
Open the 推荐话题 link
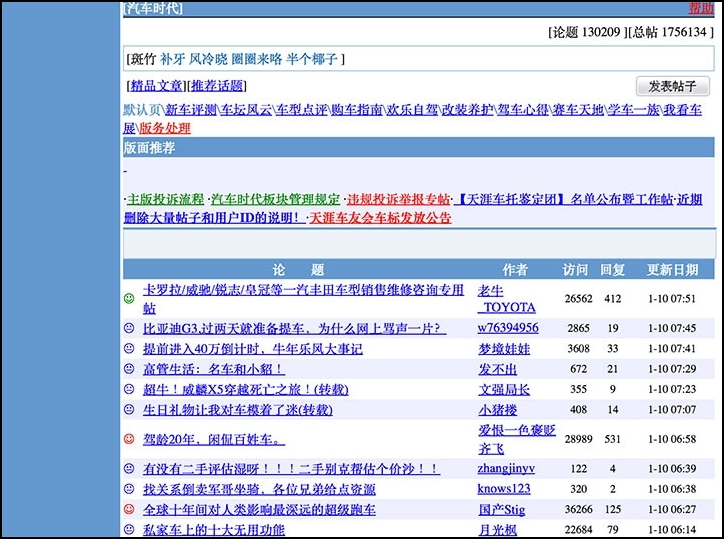217,86
